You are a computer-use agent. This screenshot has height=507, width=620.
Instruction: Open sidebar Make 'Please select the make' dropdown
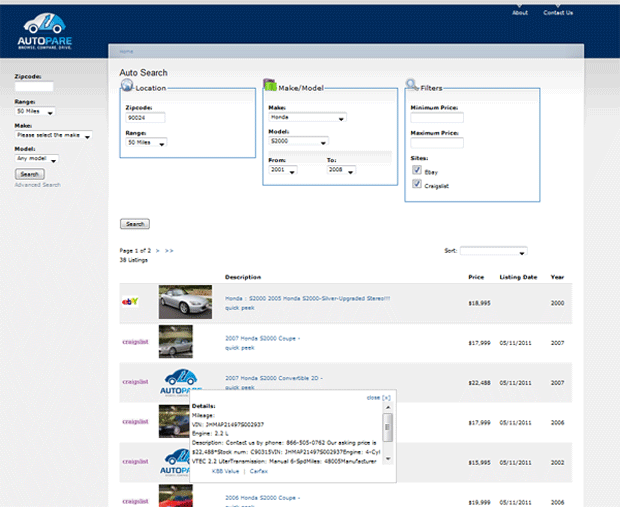[x=53, y=135]
